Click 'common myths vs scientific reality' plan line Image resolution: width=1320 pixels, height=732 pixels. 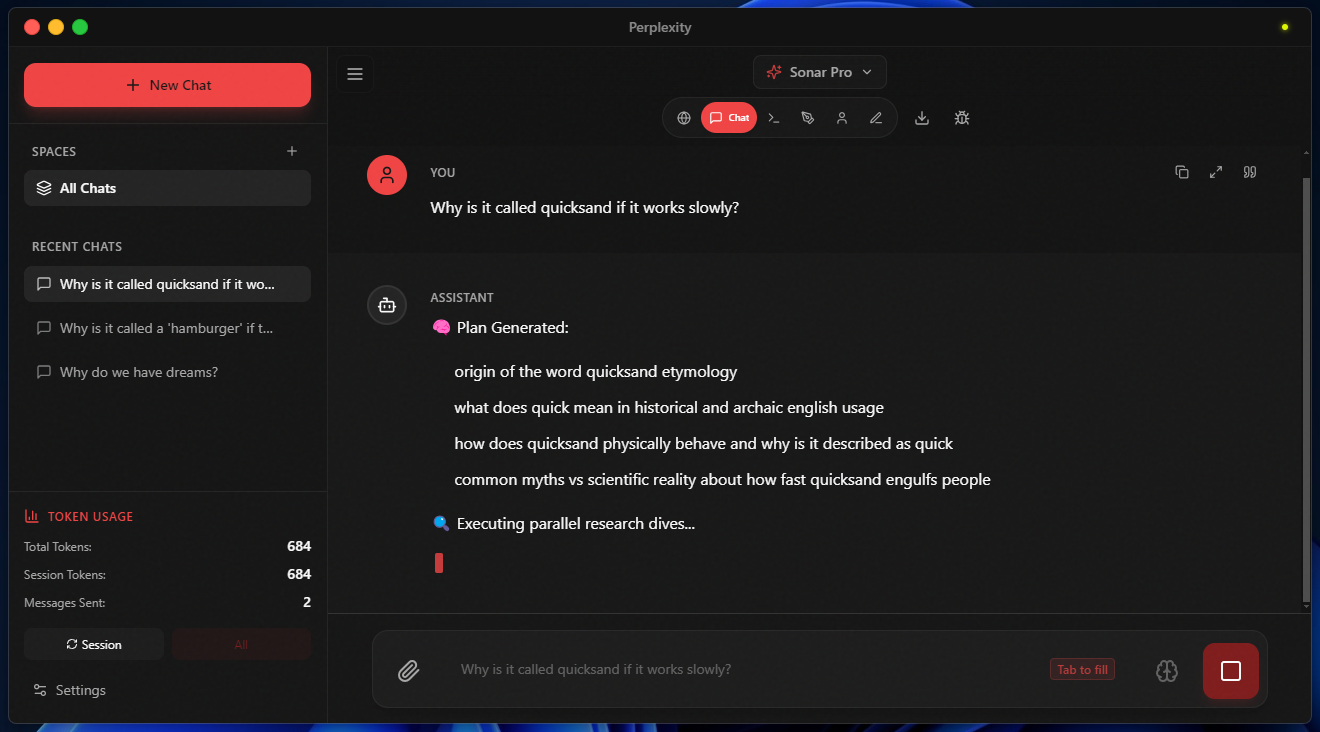722,480
